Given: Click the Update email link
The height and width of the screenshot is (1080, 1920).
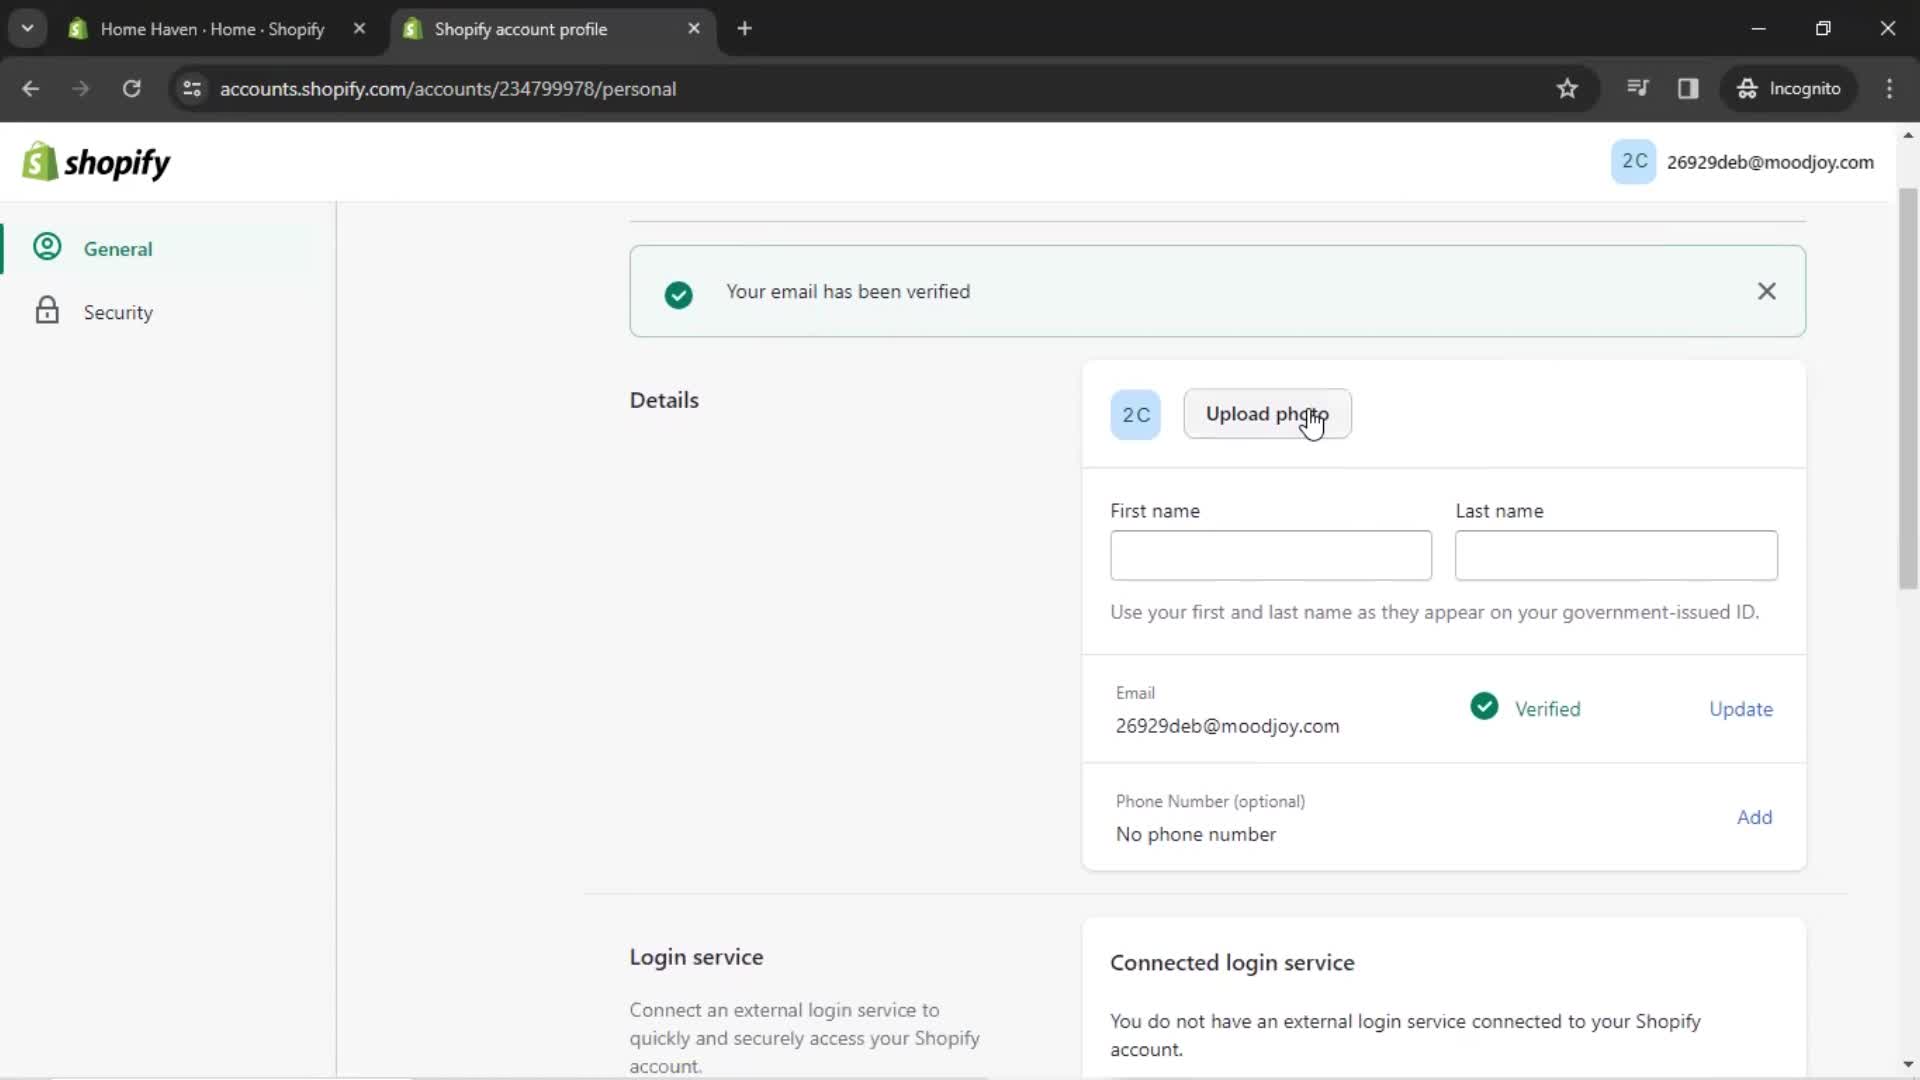Looking at the screenshot, I should (1741, 708).
